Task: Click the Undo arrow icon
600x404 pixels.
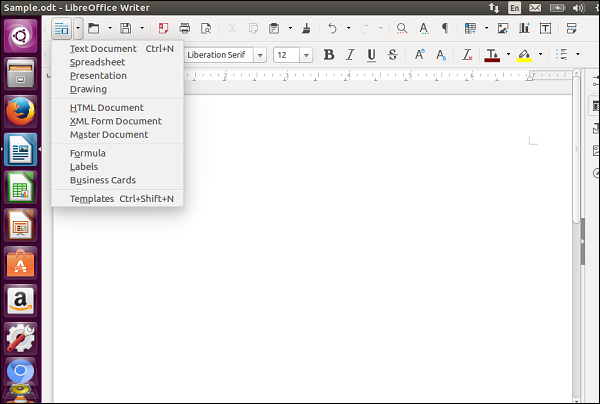Action: click(x=332, y=28)
